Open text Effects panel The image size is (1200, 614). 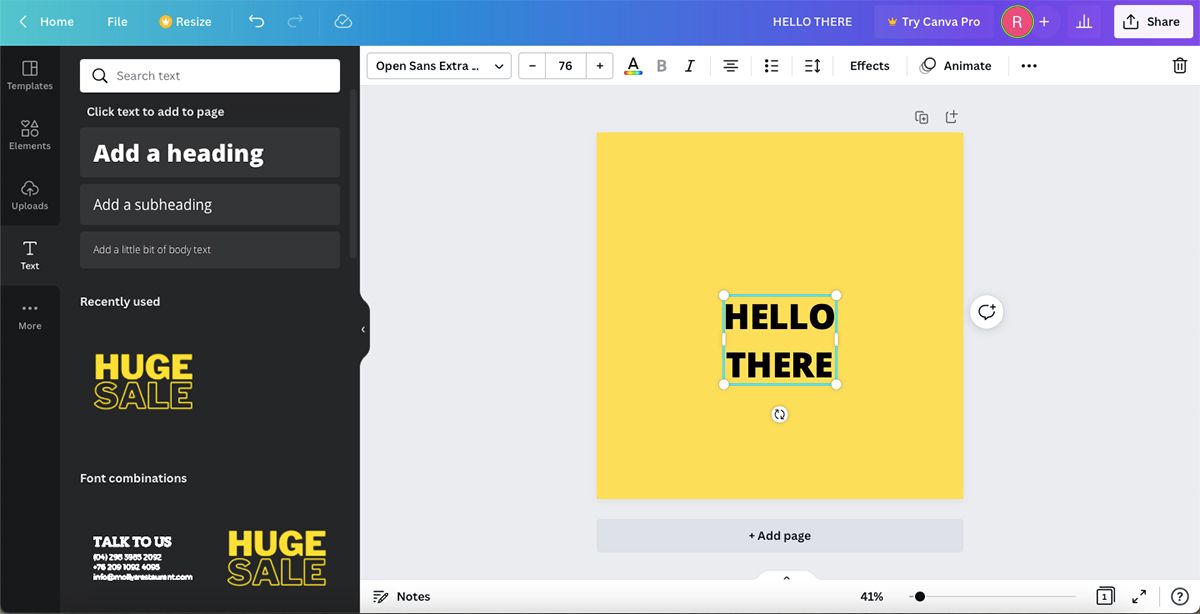869,66
